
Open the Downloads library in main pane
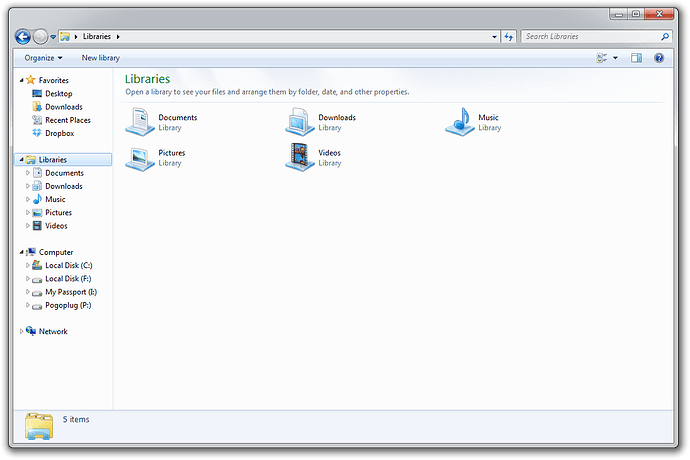coord(300,122)
